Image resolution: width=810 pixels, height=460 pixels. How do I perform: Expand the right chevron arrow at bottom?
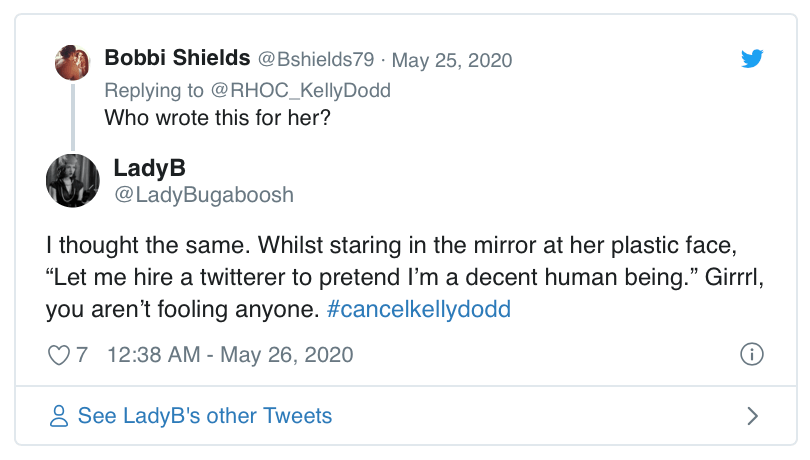click(753, 416)
